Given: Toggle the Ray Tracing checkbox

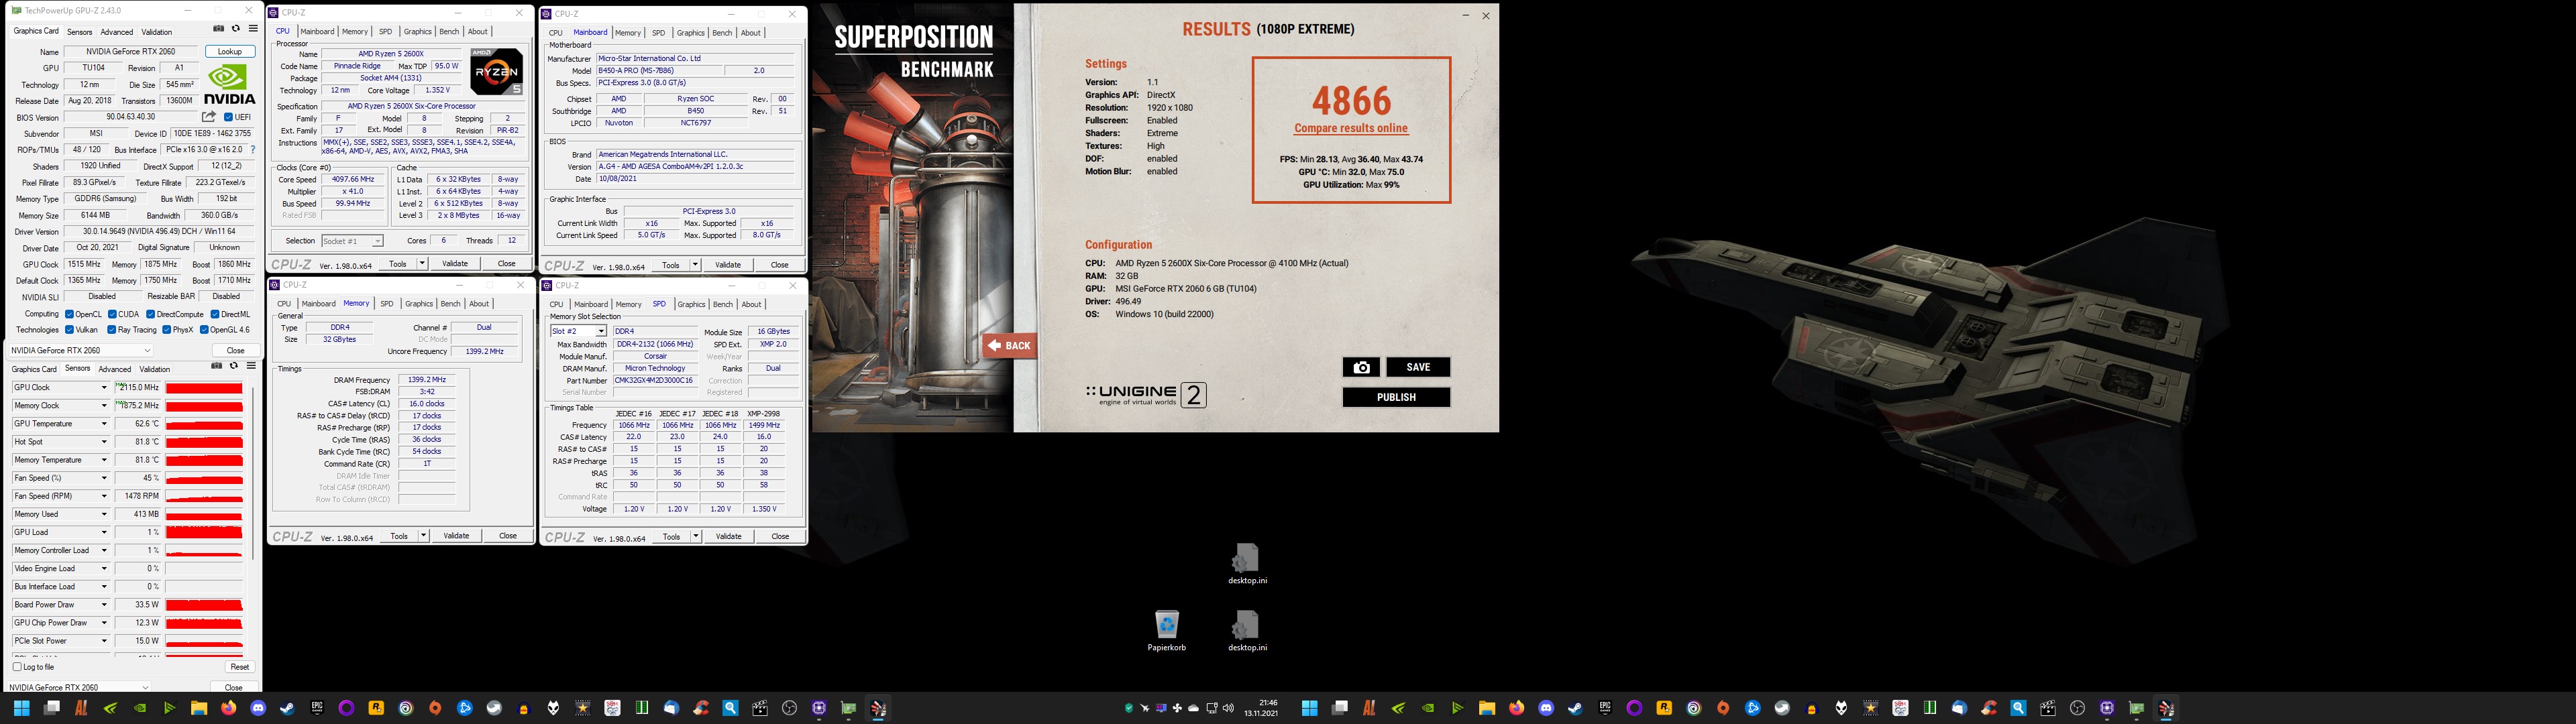Looking at the screenshot, I should point(111,329).
